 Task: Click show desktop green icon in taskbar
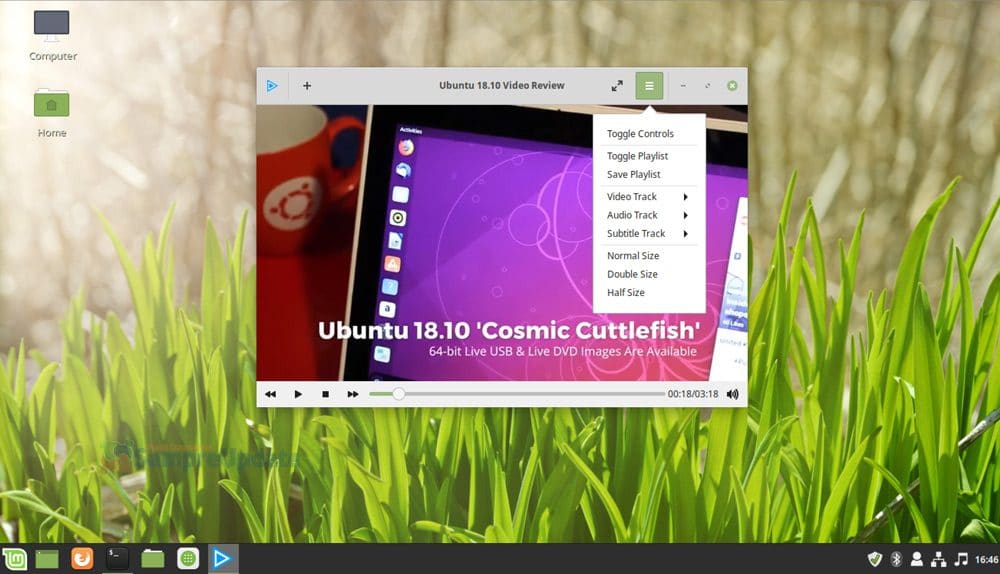[x=47, y=559]
